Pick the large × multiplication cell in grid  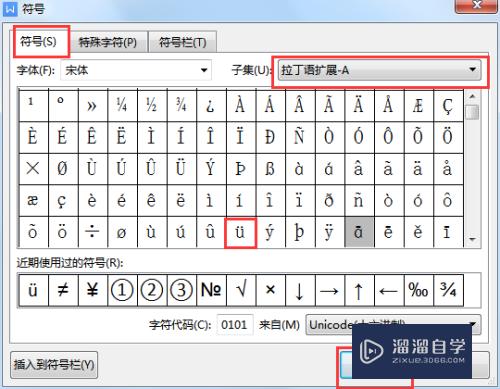click(33, 169)
